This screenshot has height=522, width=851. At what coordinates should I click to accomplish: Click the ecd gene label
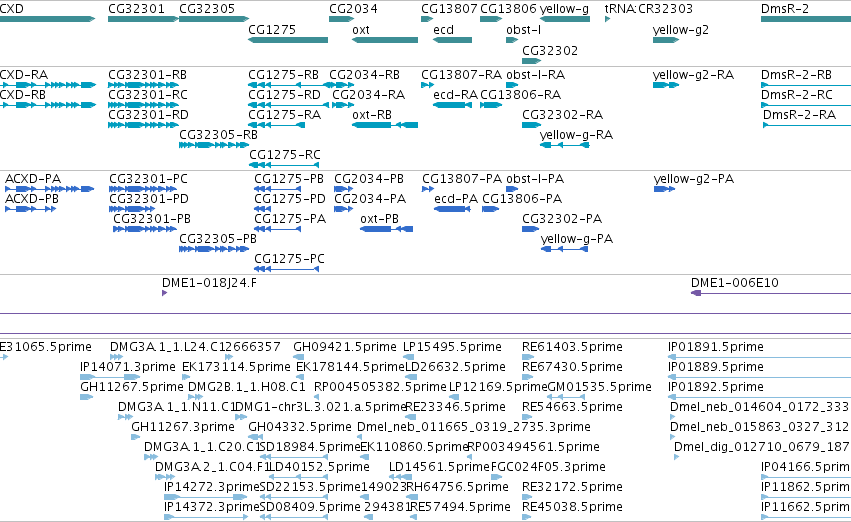point(443,29)
